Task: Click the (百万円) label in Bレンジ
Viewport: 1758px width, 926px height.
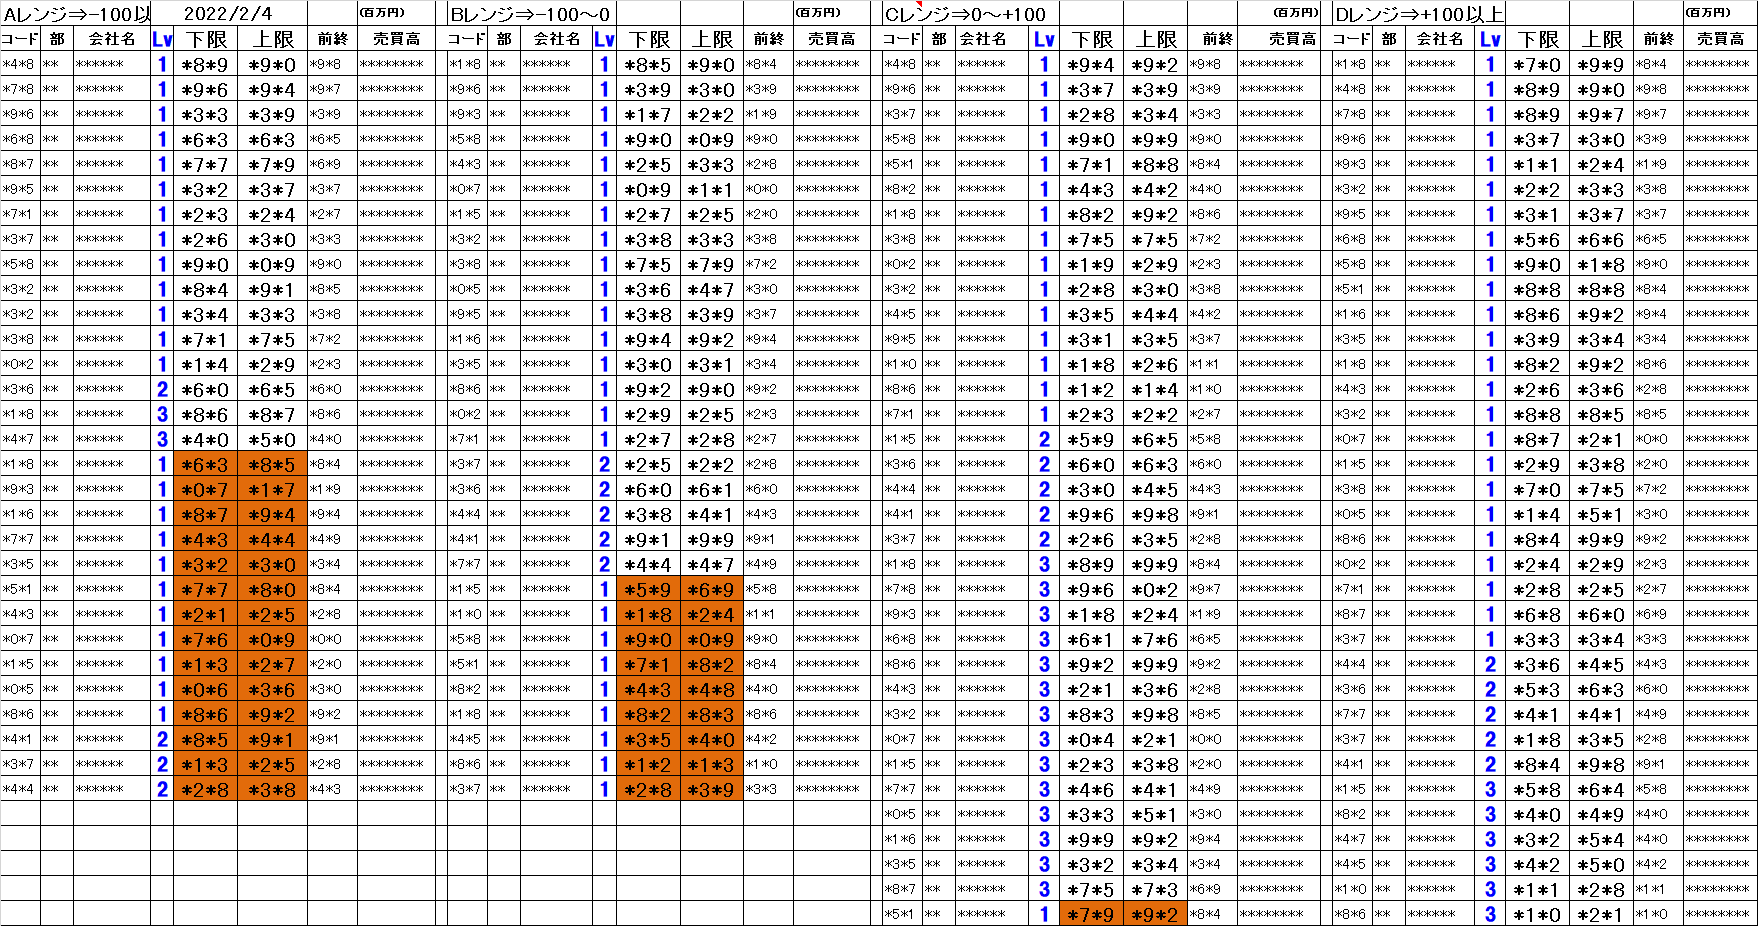Action: [x=819, y=13]
